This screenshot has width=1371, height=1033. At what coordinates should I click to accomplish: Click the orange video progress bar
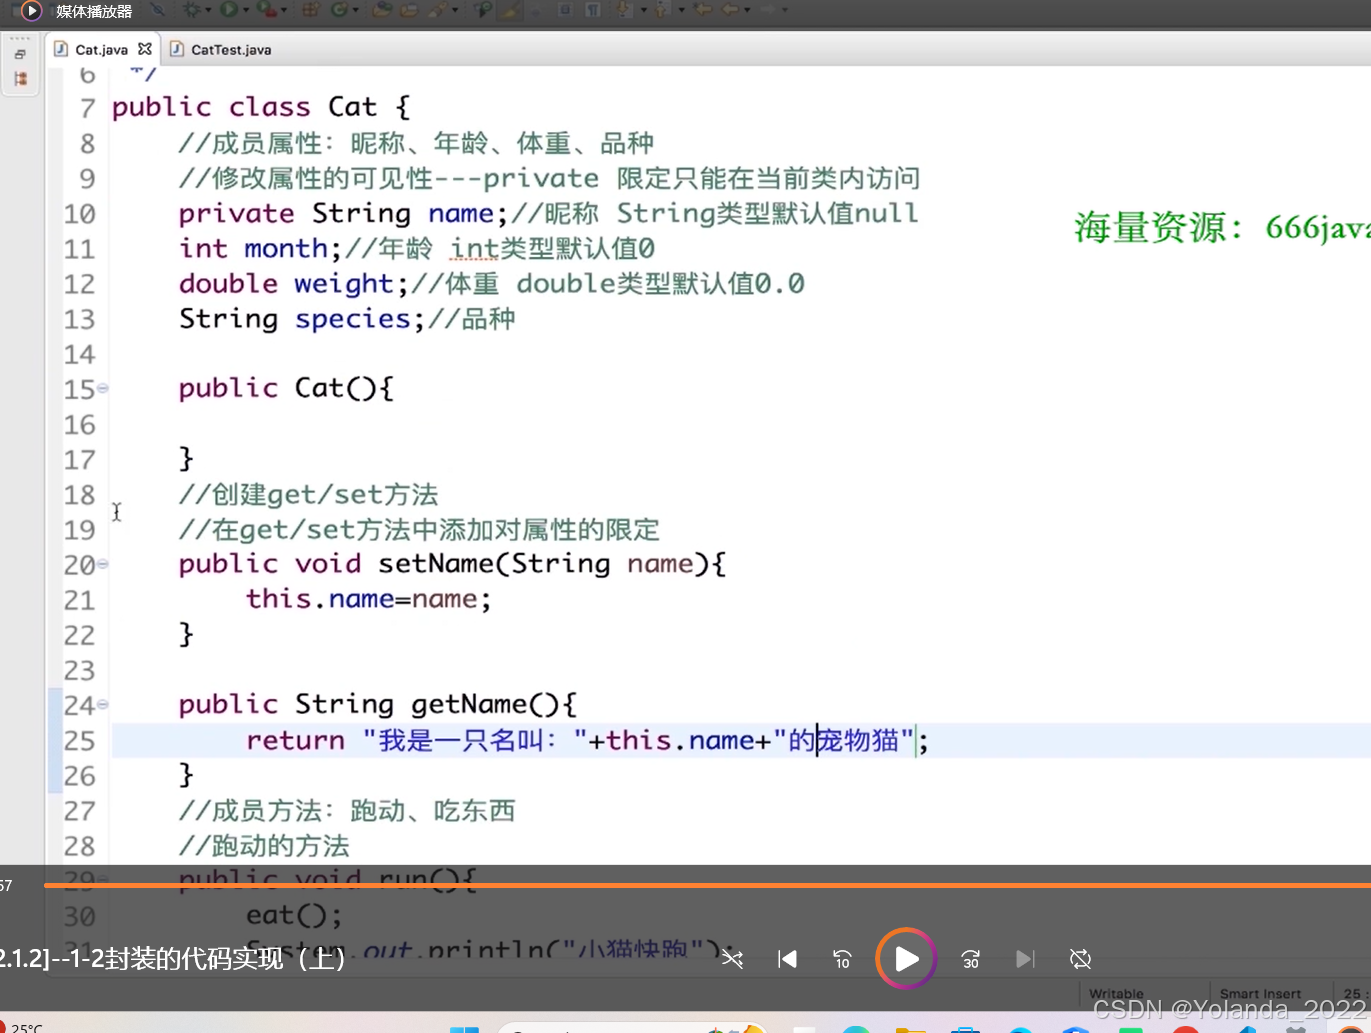pyautogui.click(x=707, y=885)
